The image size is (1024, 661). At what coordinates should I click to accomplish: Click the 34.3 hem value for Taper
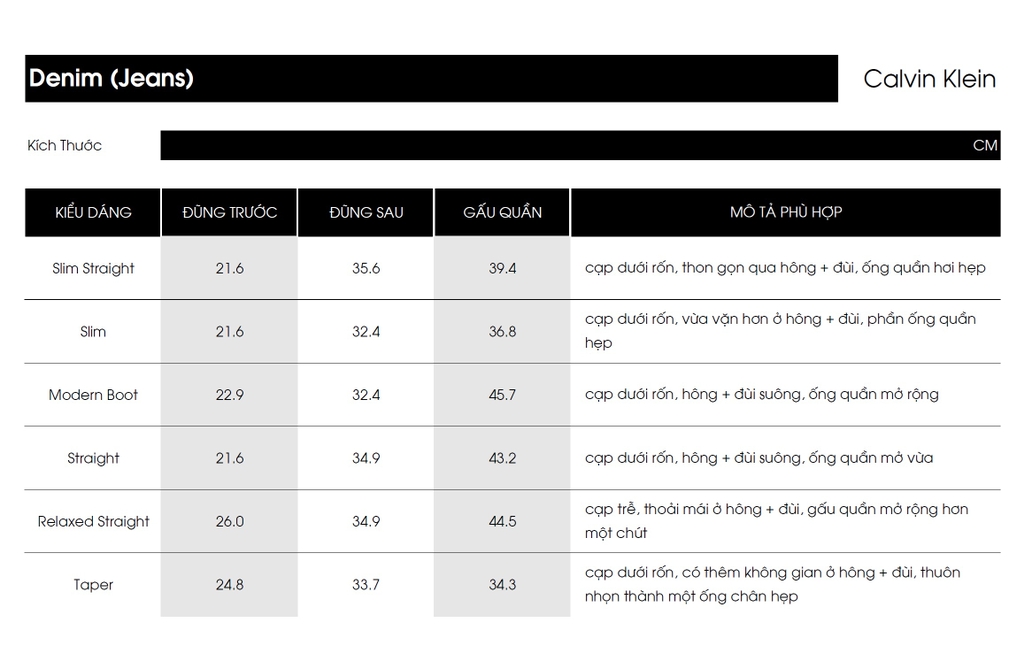click(502, 584)
